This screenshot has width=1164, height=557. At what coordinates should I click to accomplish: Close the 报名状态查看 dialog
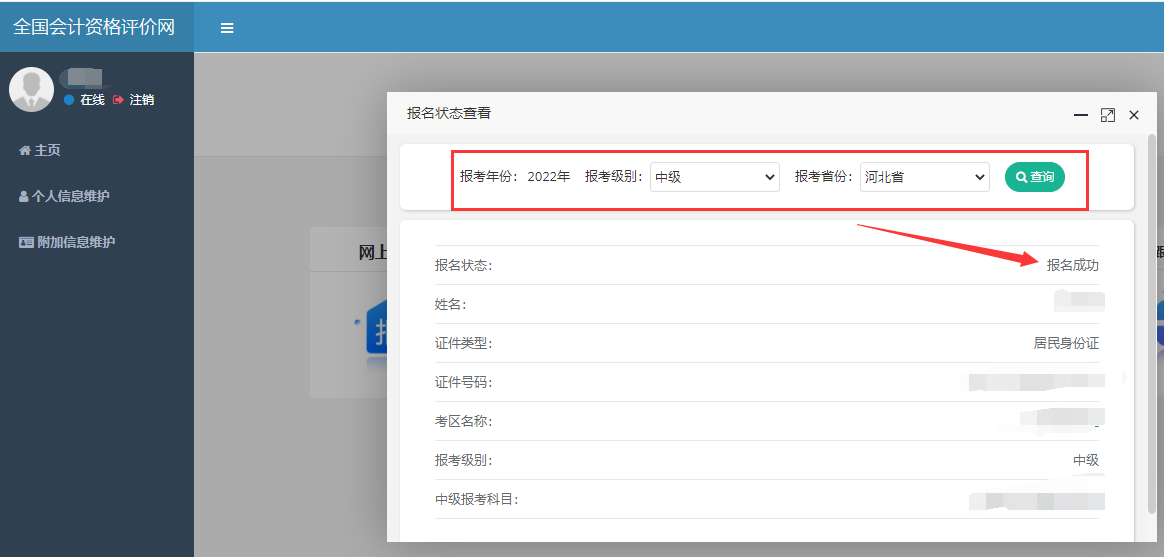[1134, 115]
